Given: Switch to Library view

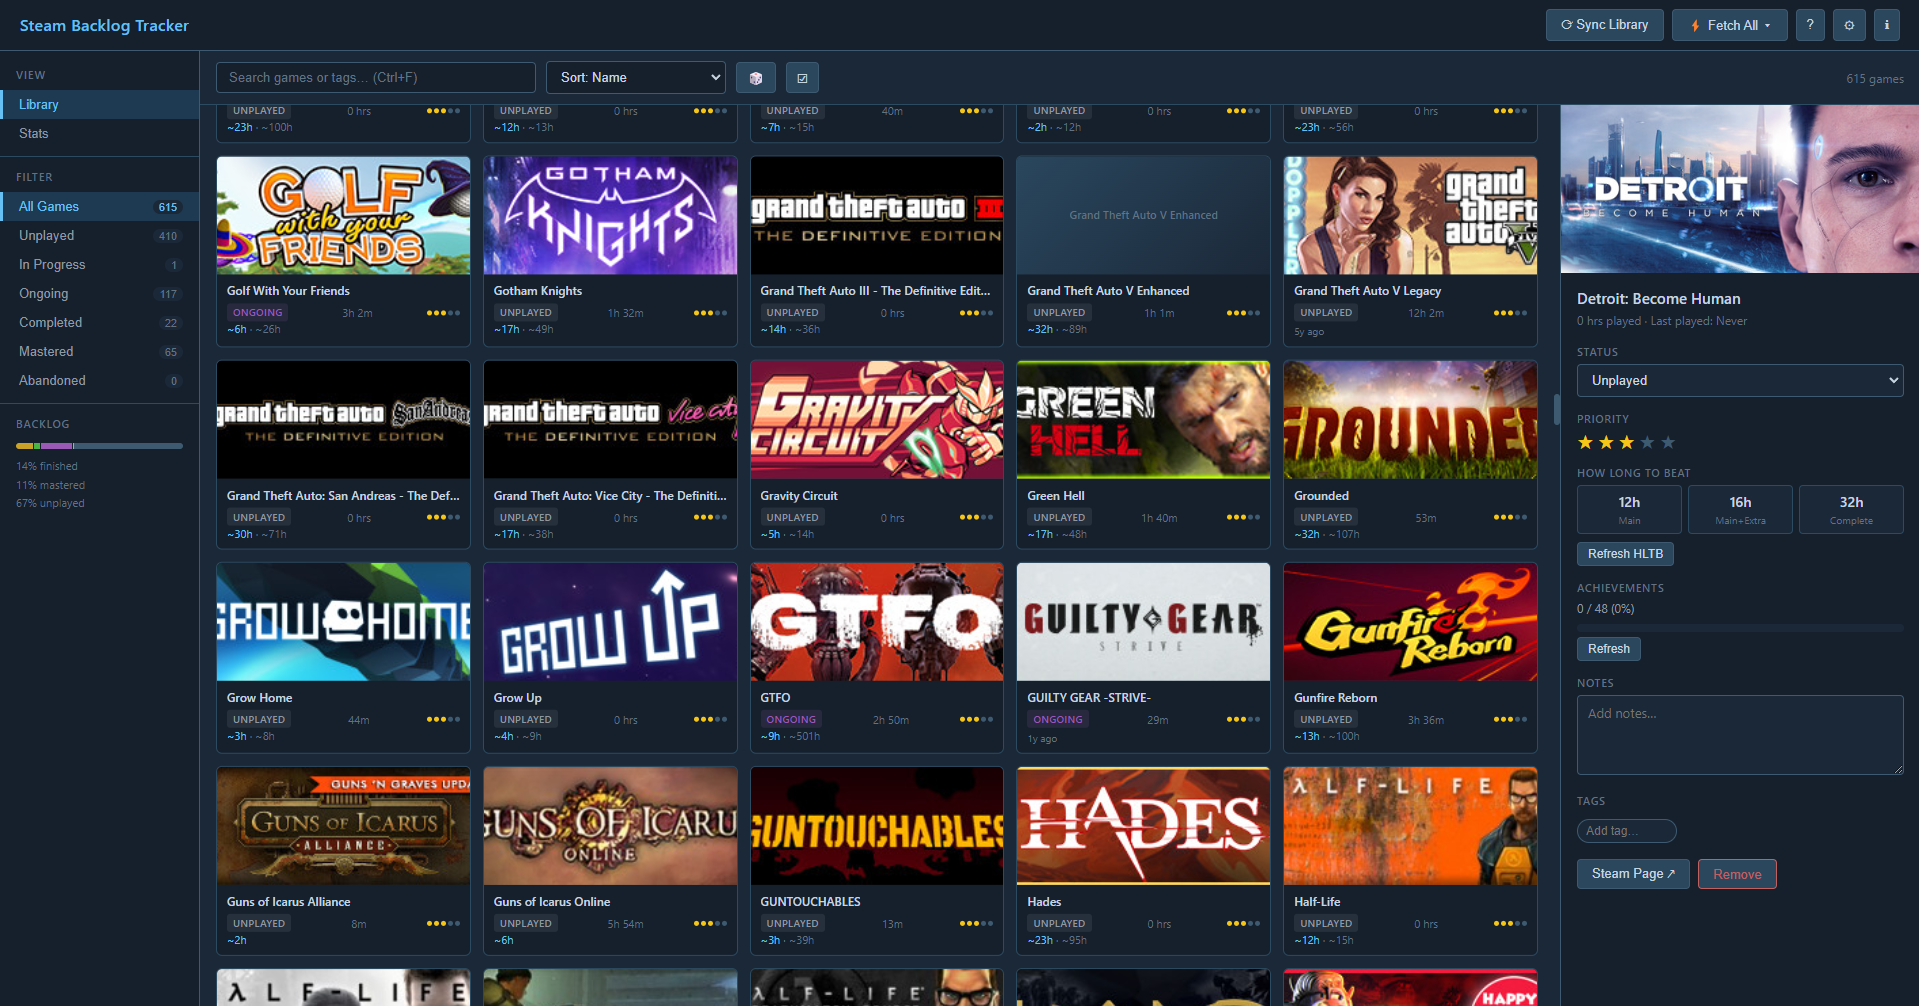Looking at the screenshot, I should [x=100, y=104].
